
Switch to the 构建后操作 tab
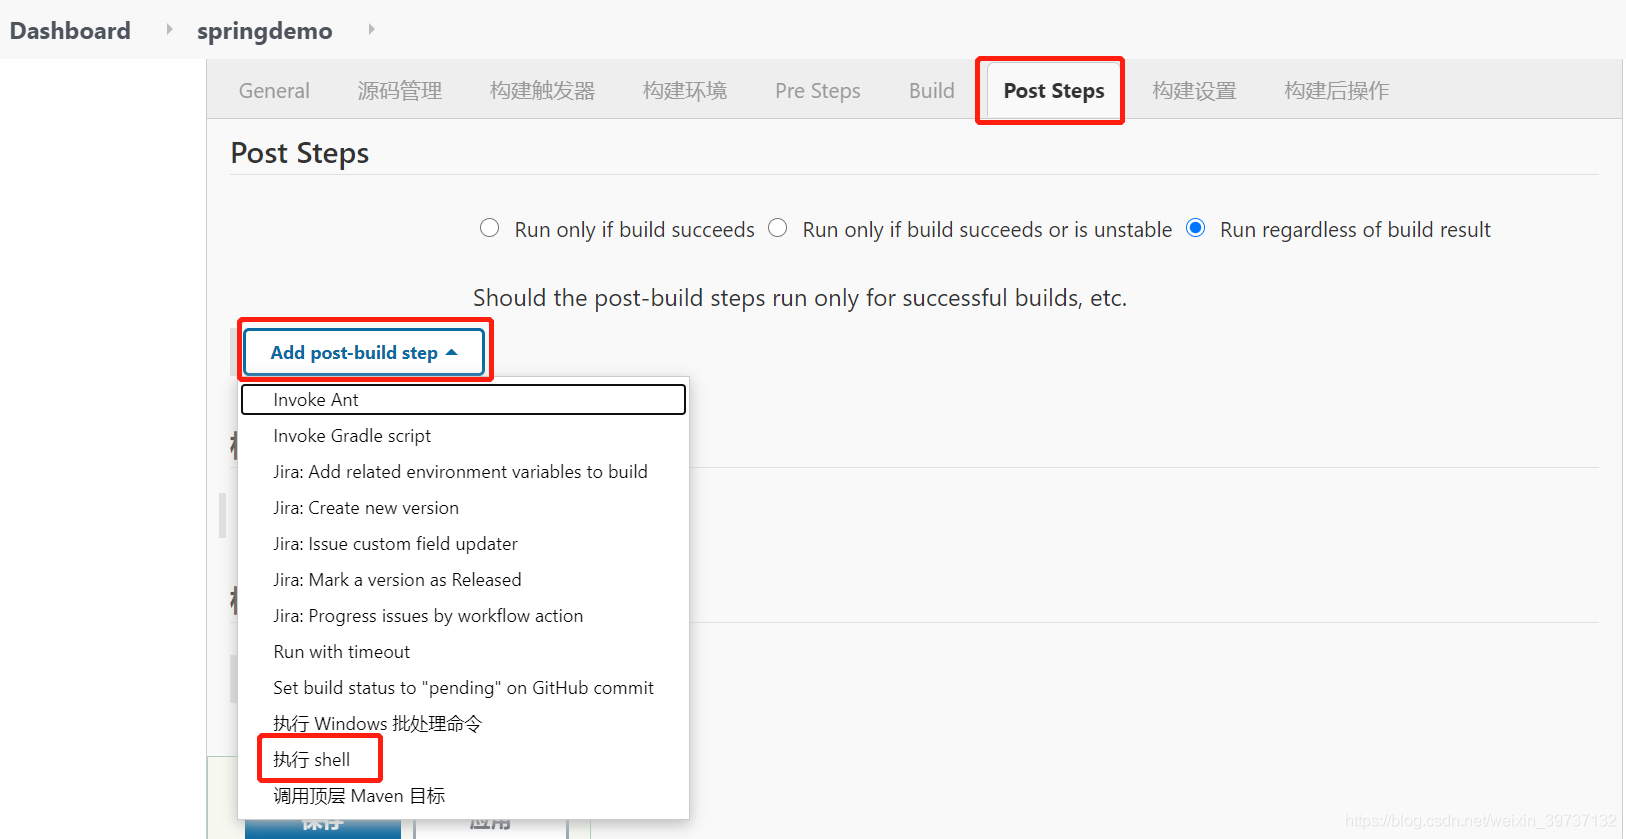pos(1337,91)
